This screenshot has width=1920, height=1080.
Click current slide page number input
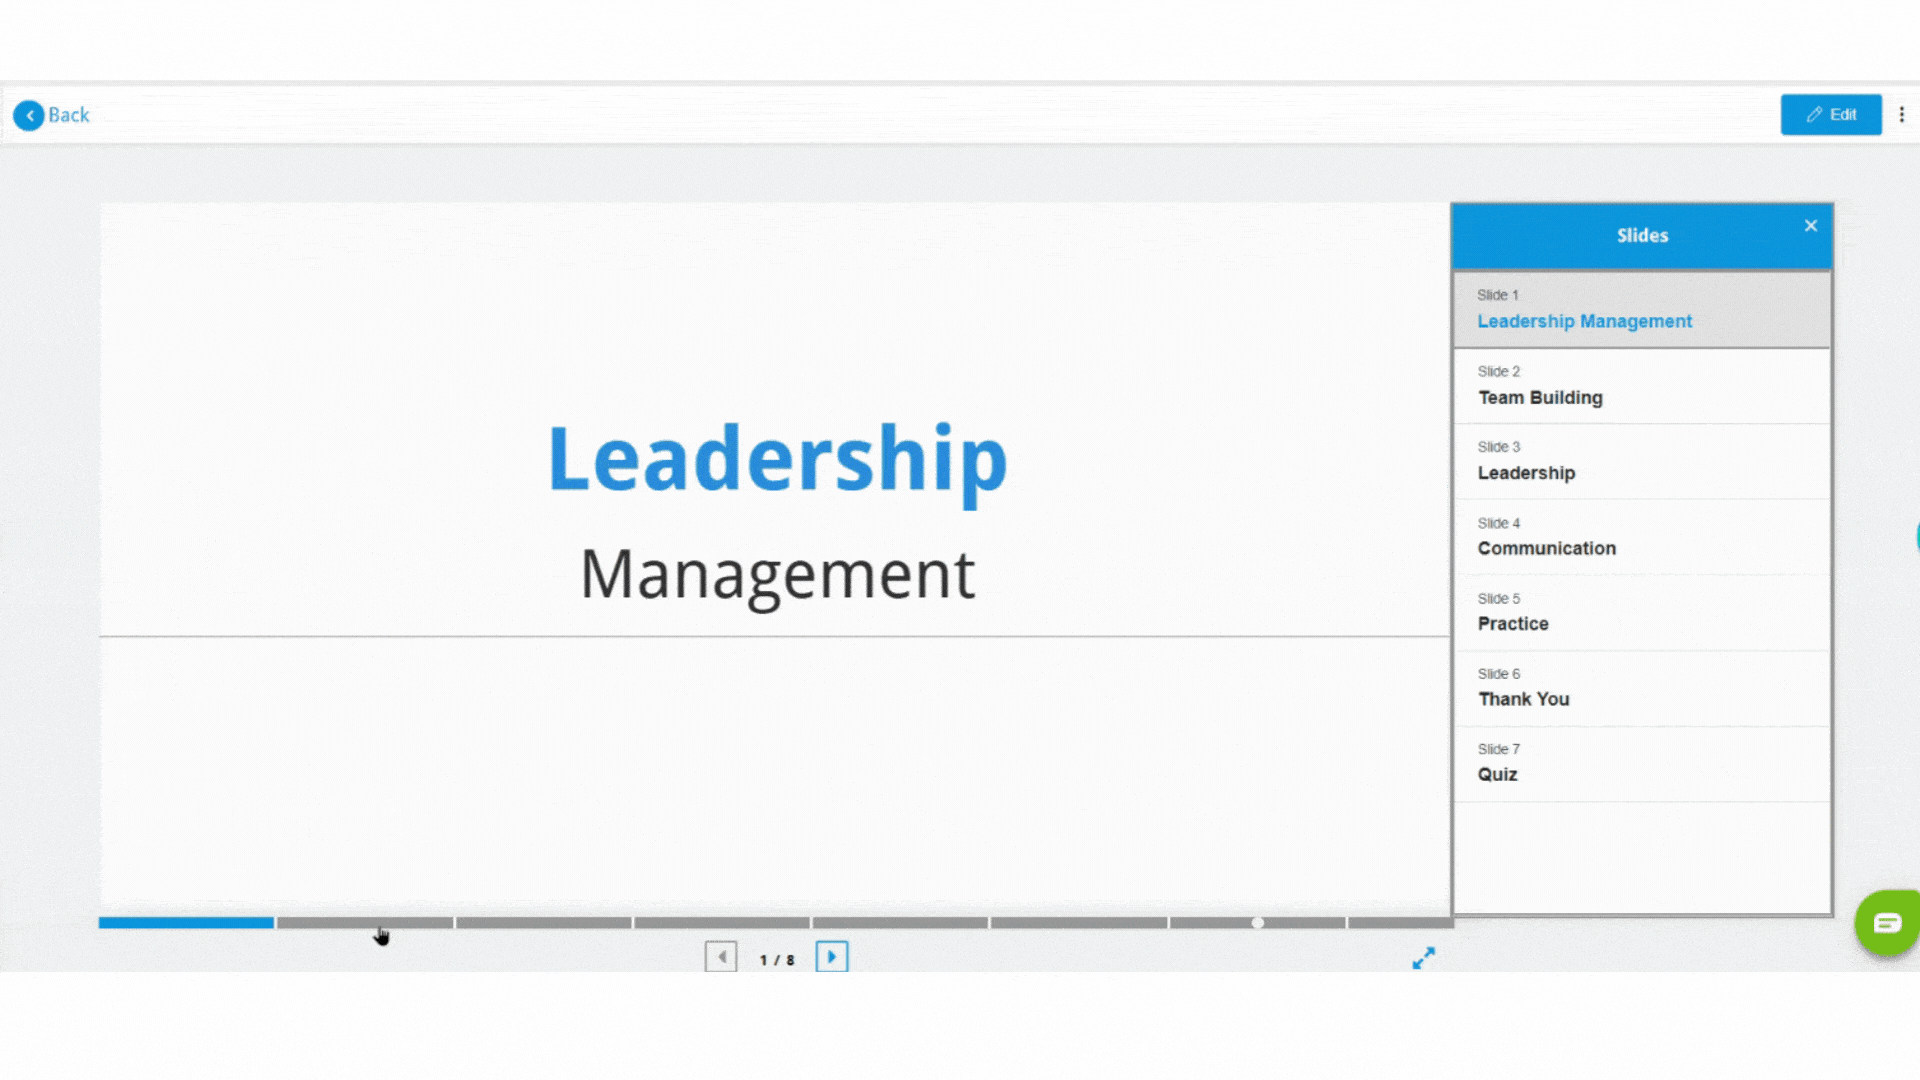764,957
